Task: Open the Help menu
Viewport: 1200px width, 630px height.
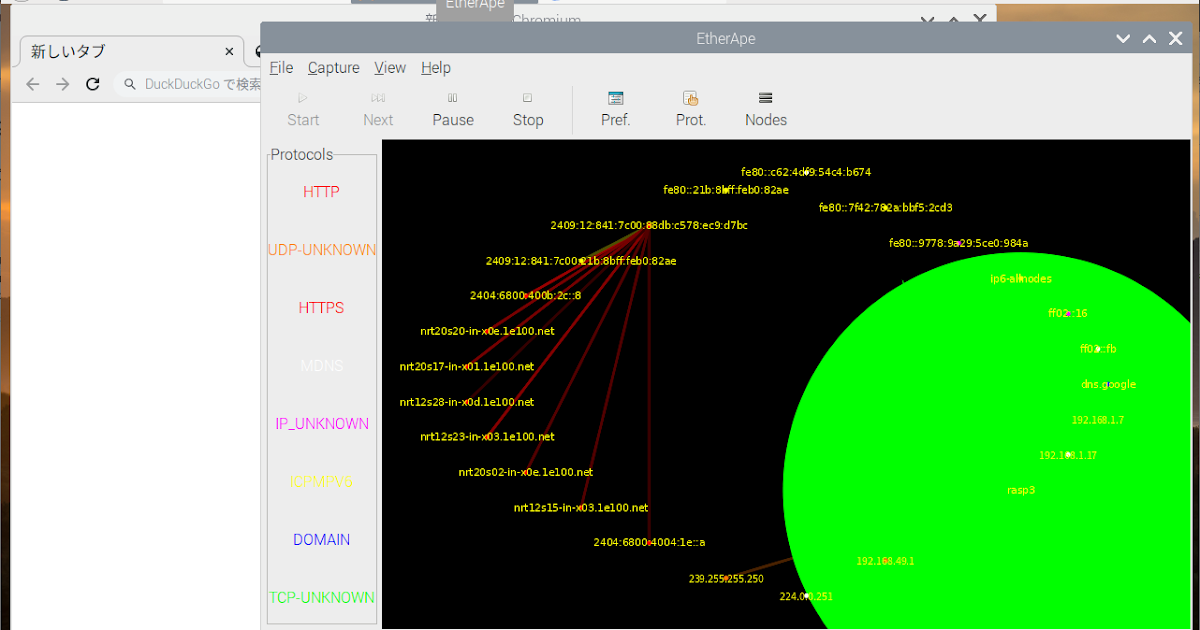Action: click(436, 67)
